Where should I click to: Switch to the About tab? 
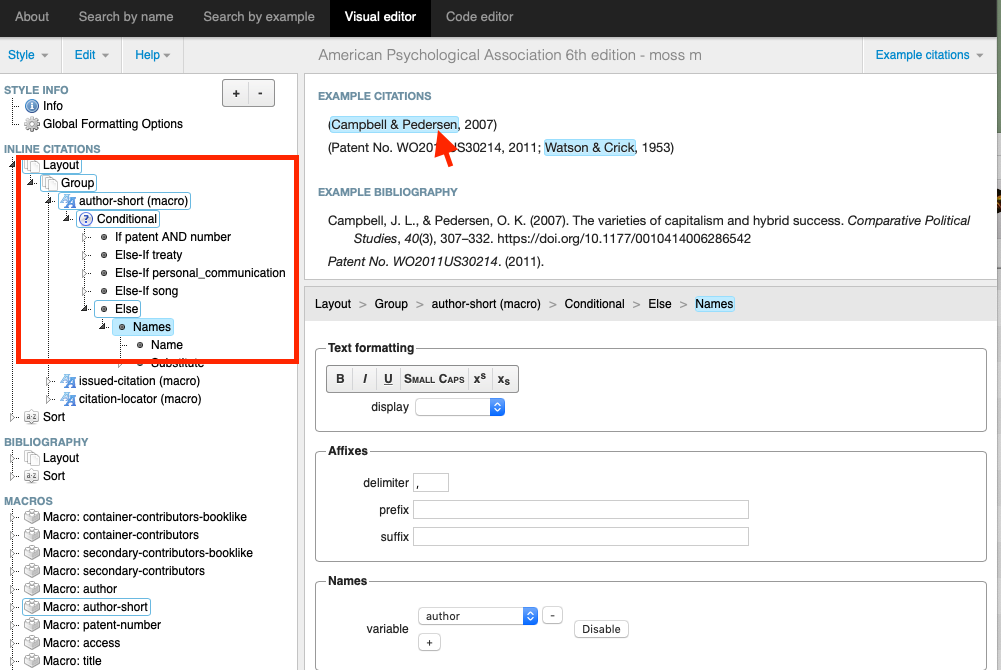[32, 17]
